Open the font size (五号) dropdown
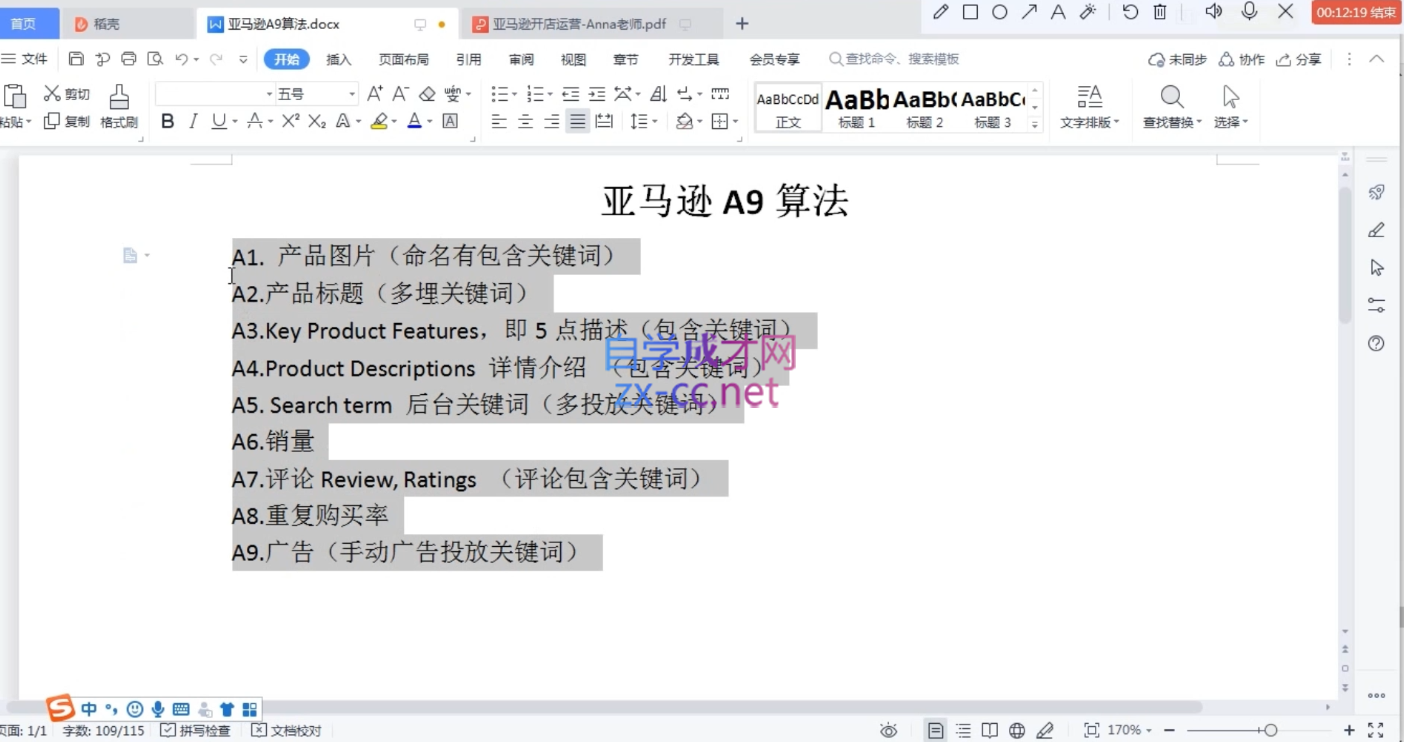The height and width of the screenshot is (742, 1404). (352, 94)
